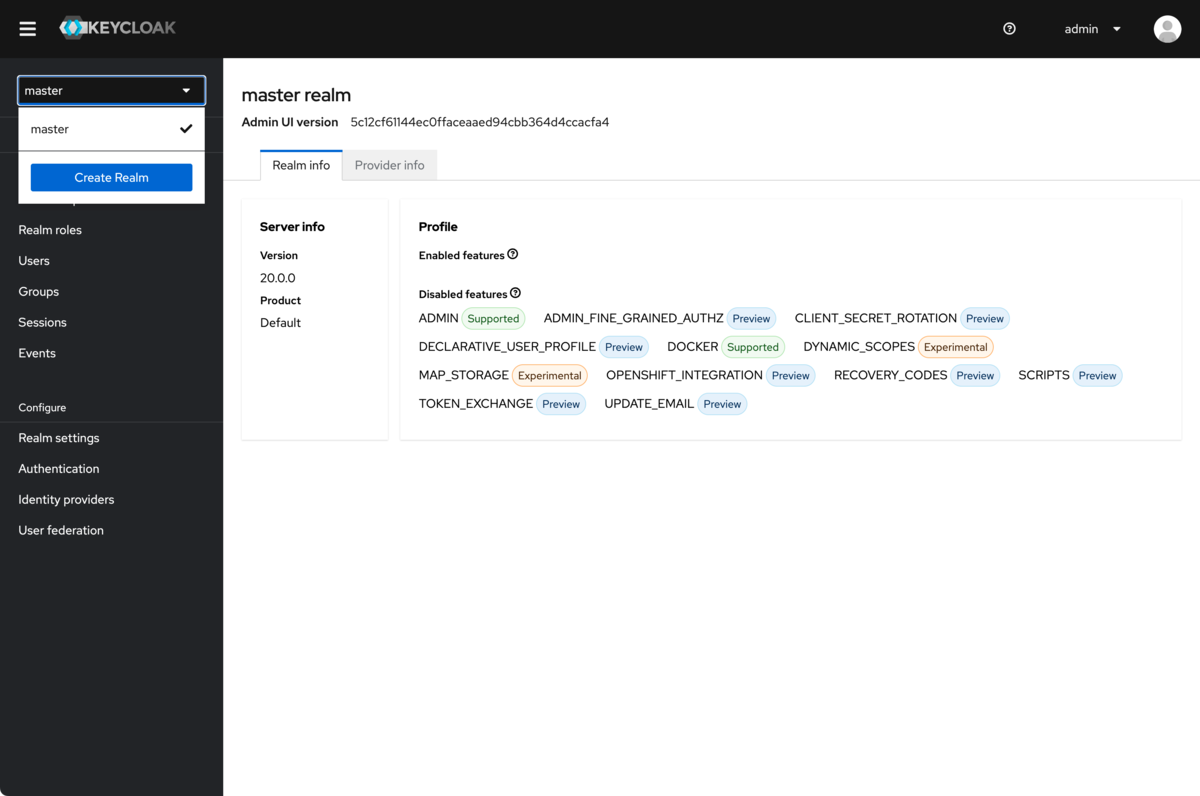
Task: Click the checkmark beside master realm
Action: click(x=186, y=129)
